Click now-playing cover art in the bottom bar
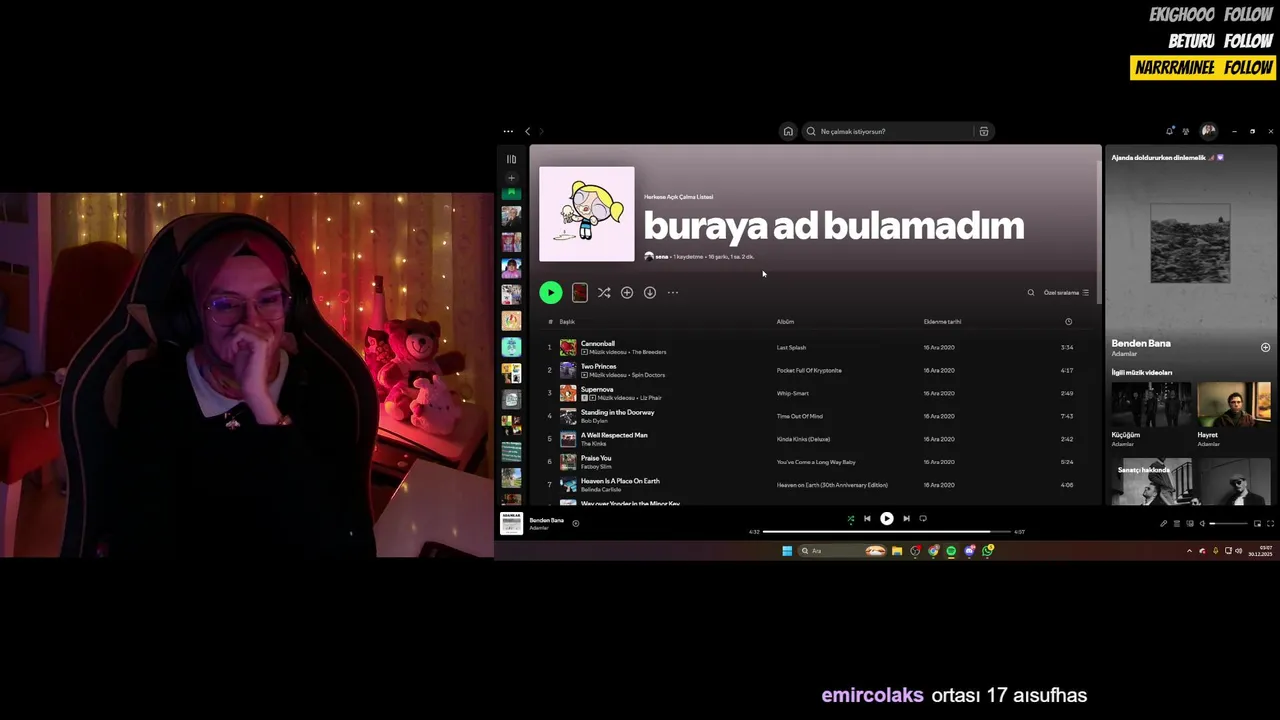 point(511,523)
